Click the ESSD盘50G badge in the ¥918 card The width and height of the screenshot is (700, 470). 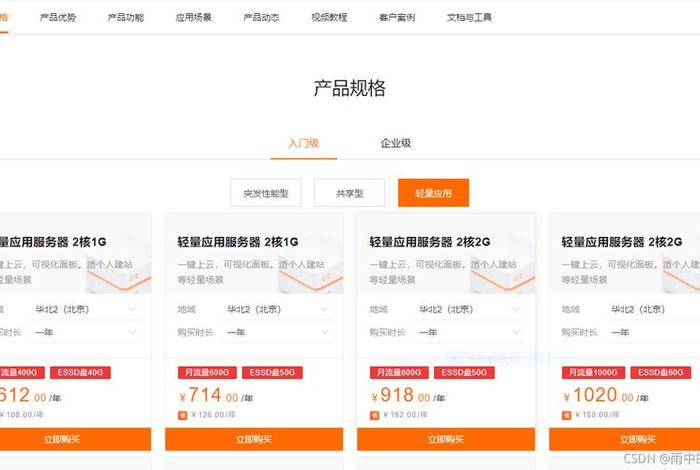[x=464, y=372]
